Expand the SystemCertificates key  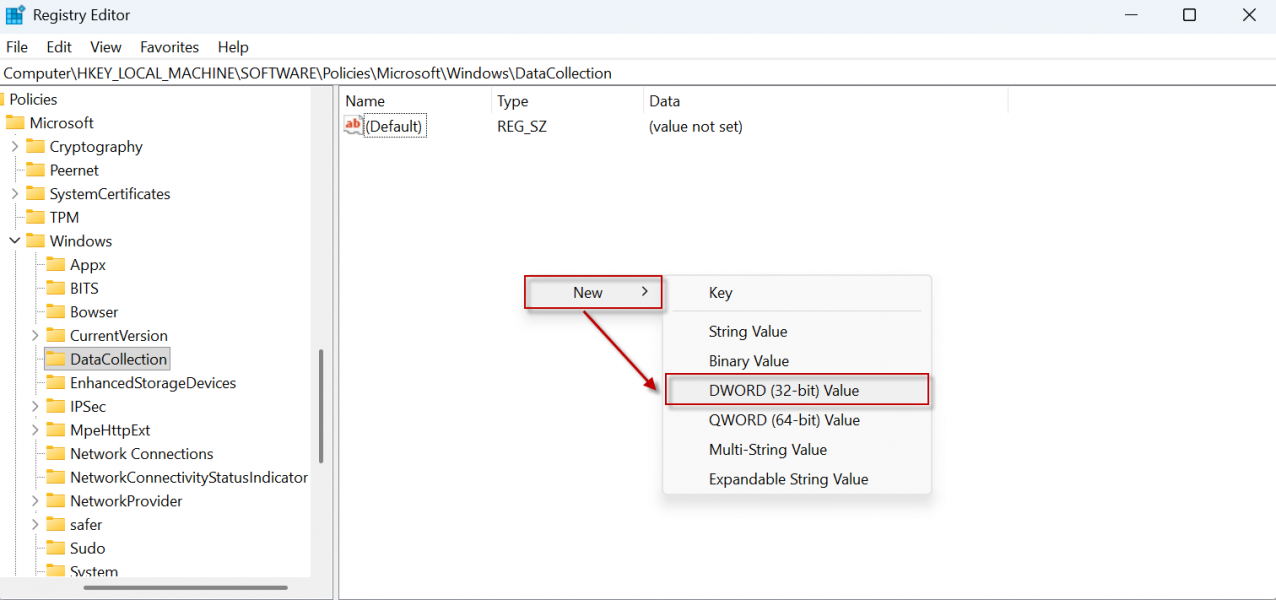tap(15, 194)
